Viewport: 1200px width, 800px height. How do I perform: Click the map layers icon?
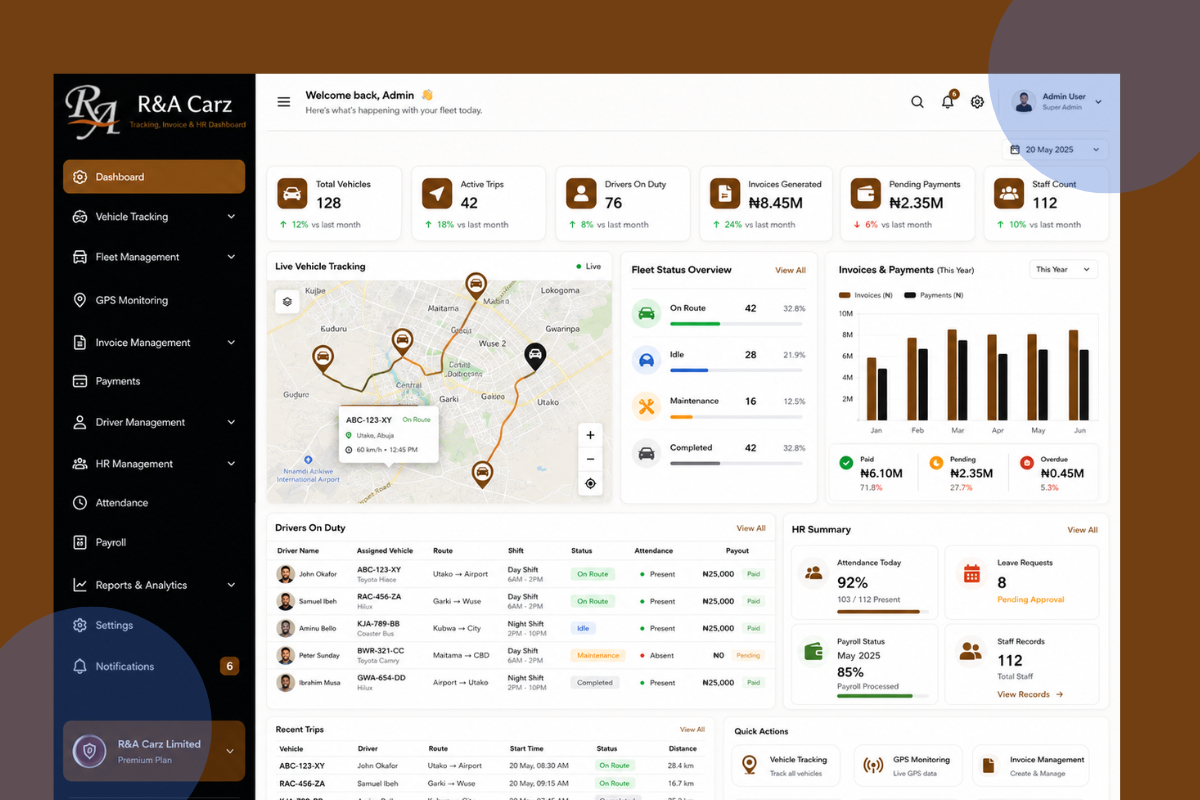[287, 301]
